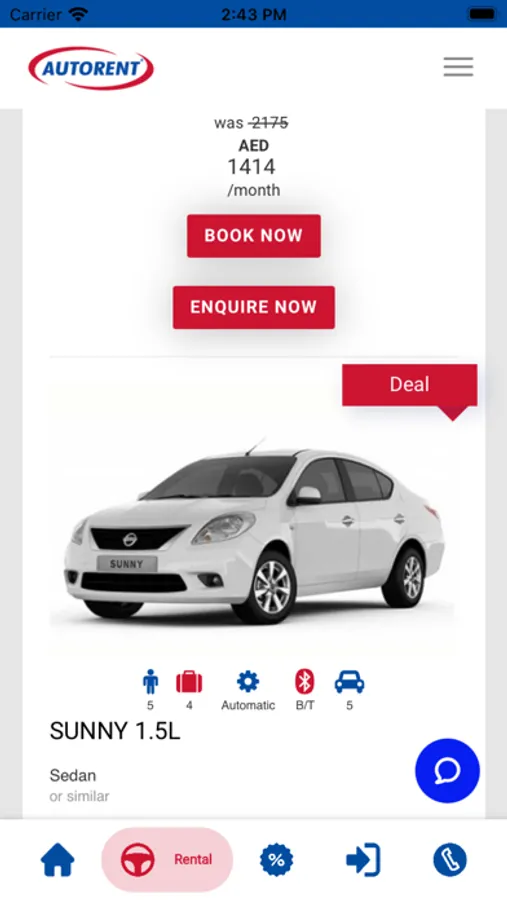The image size is (507, 900).
Task: Open the hamburger menu
Action: tap(458, 67)
